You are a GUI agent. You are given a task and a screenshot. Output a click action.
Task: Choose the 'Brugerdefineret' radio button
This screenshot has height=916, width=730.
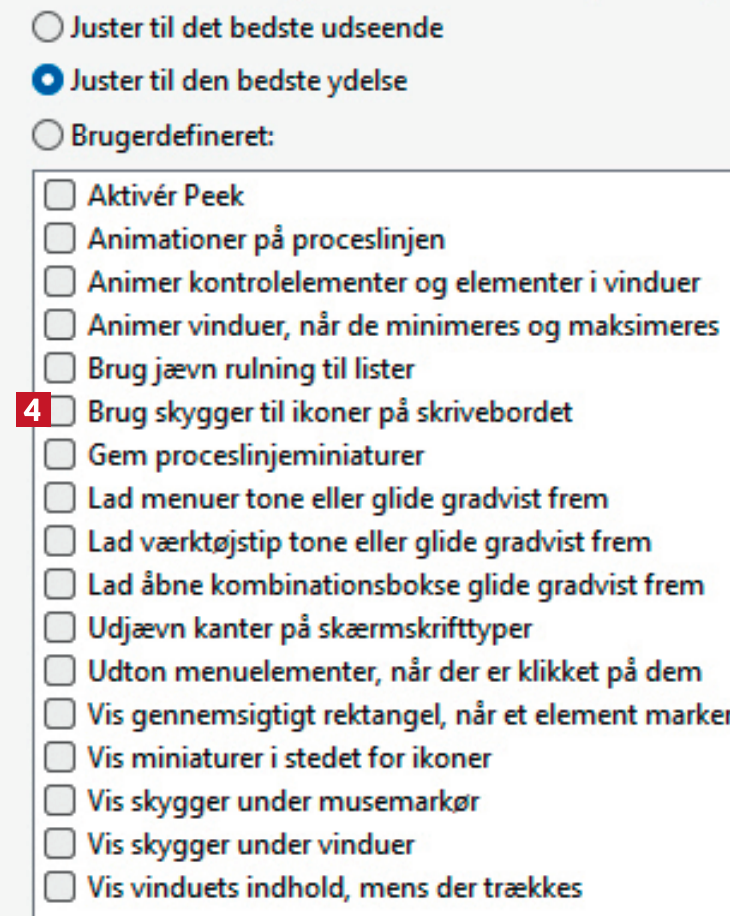[47, 137]
